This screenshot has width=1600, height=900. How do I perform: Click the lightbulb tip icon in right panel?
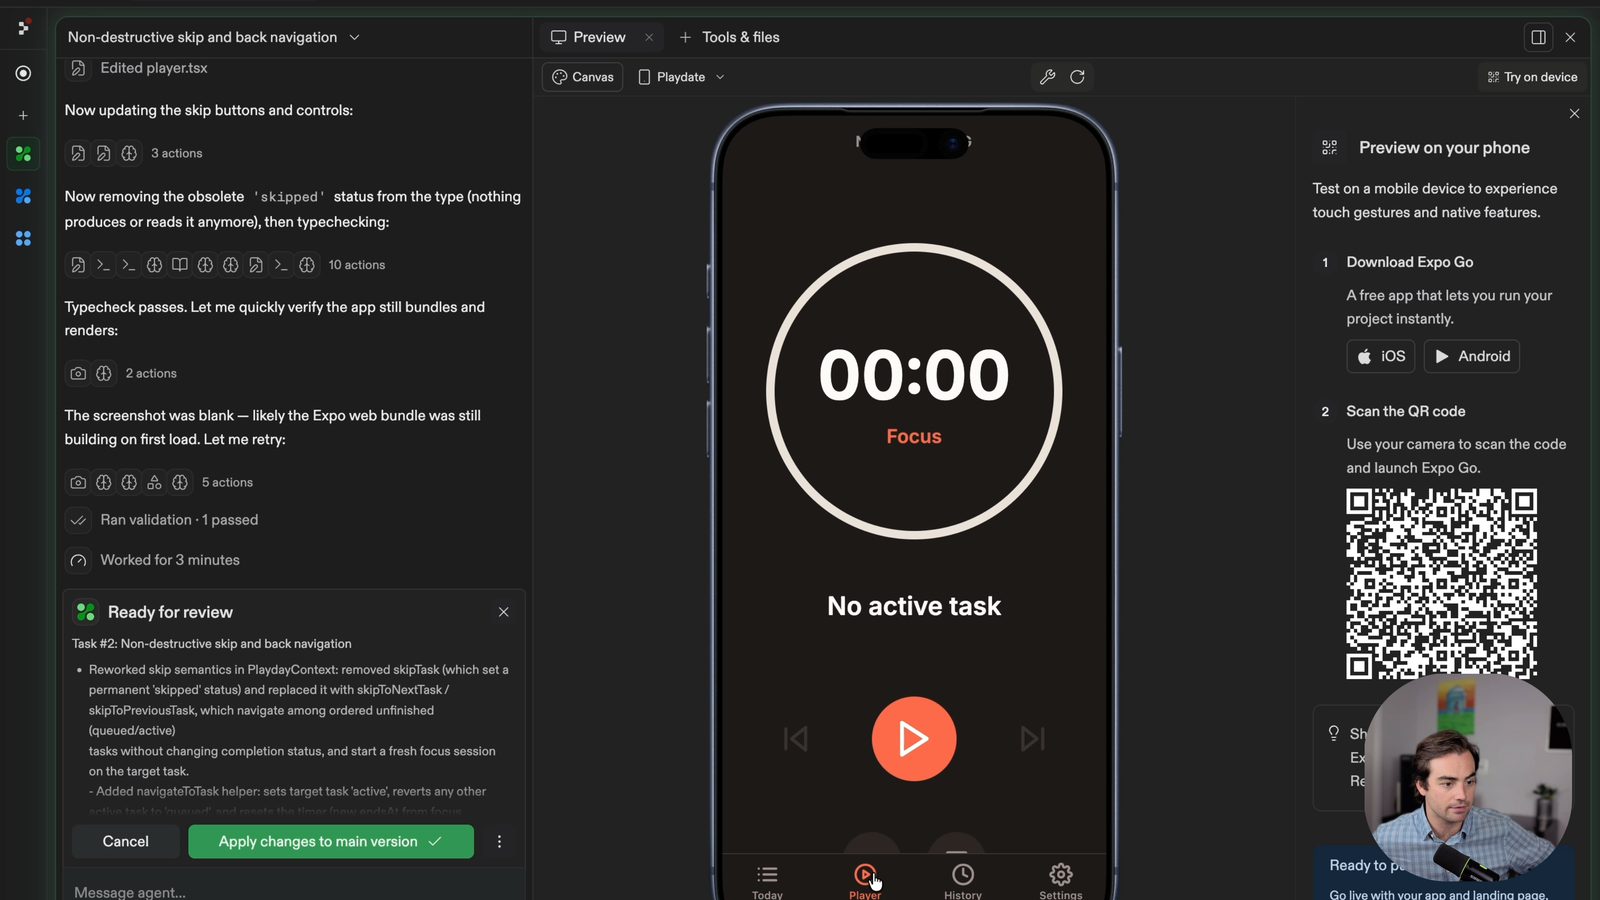pyautogui.click(x=1333, y=734)
